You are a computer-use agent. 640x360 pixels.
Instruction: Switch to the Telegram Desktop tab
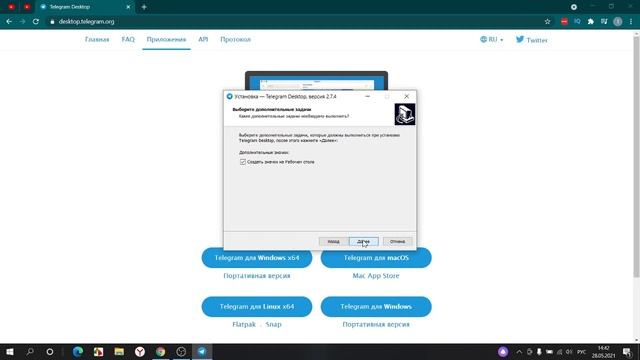click(85, 7)
